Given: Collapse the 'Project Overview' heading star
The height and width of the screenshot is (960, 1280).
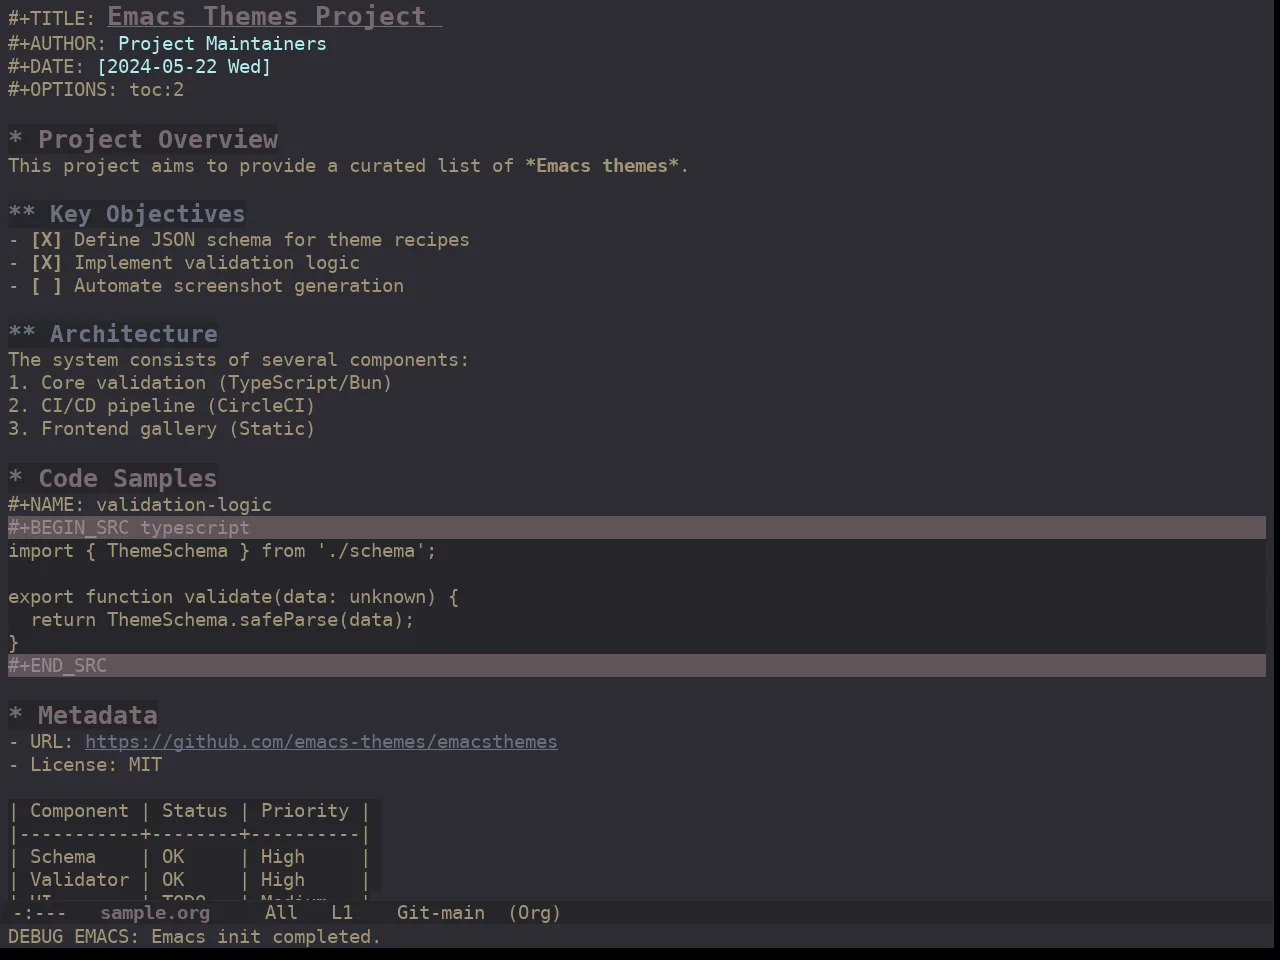Looking at the screenshot, I should pos(15,140).
